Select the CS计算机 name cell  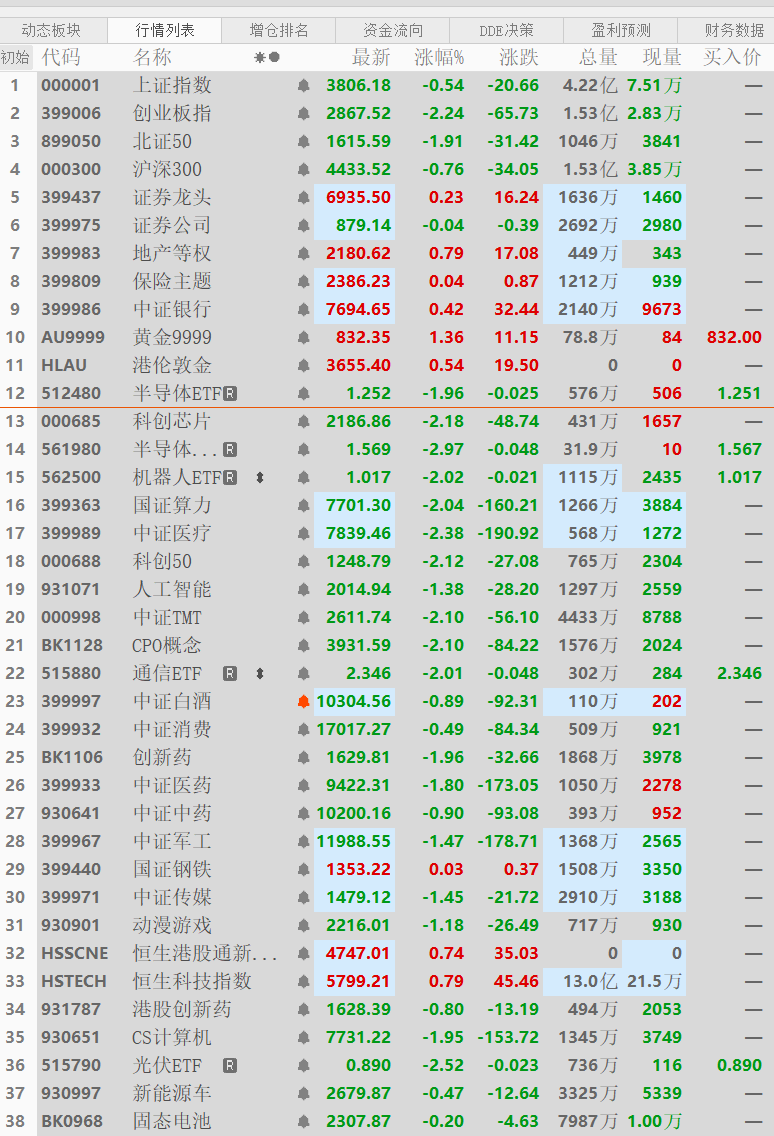pos(172,1037)
